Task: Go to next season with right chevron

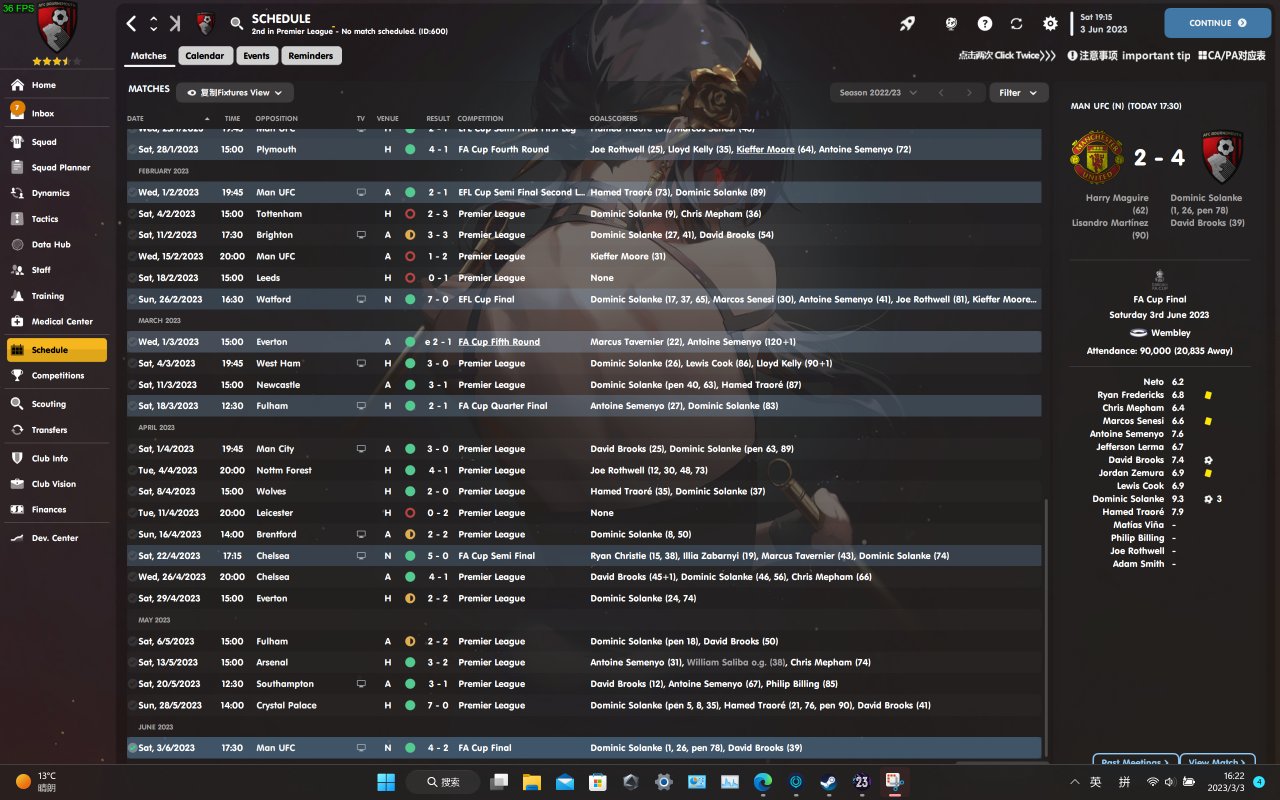Action: pos(968,93)
